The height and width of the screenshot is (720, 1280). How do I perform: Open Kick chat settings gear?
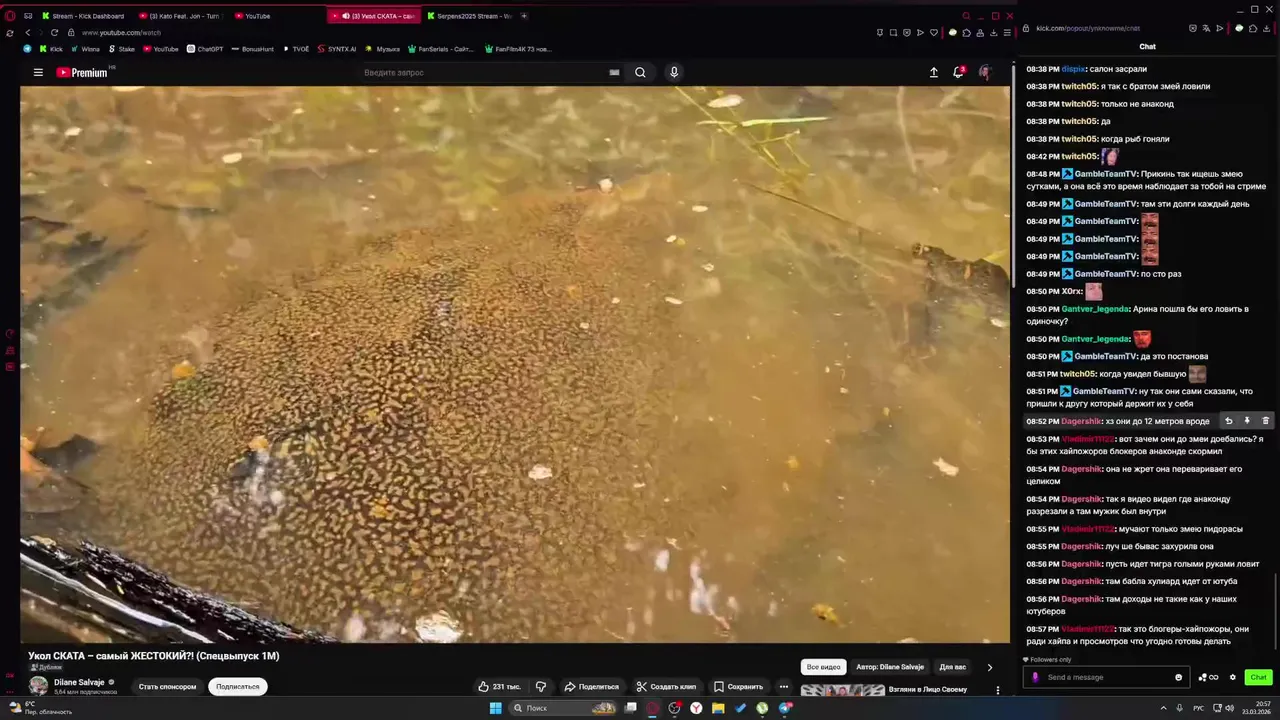pyautogui.click(x=1232, y=677)
